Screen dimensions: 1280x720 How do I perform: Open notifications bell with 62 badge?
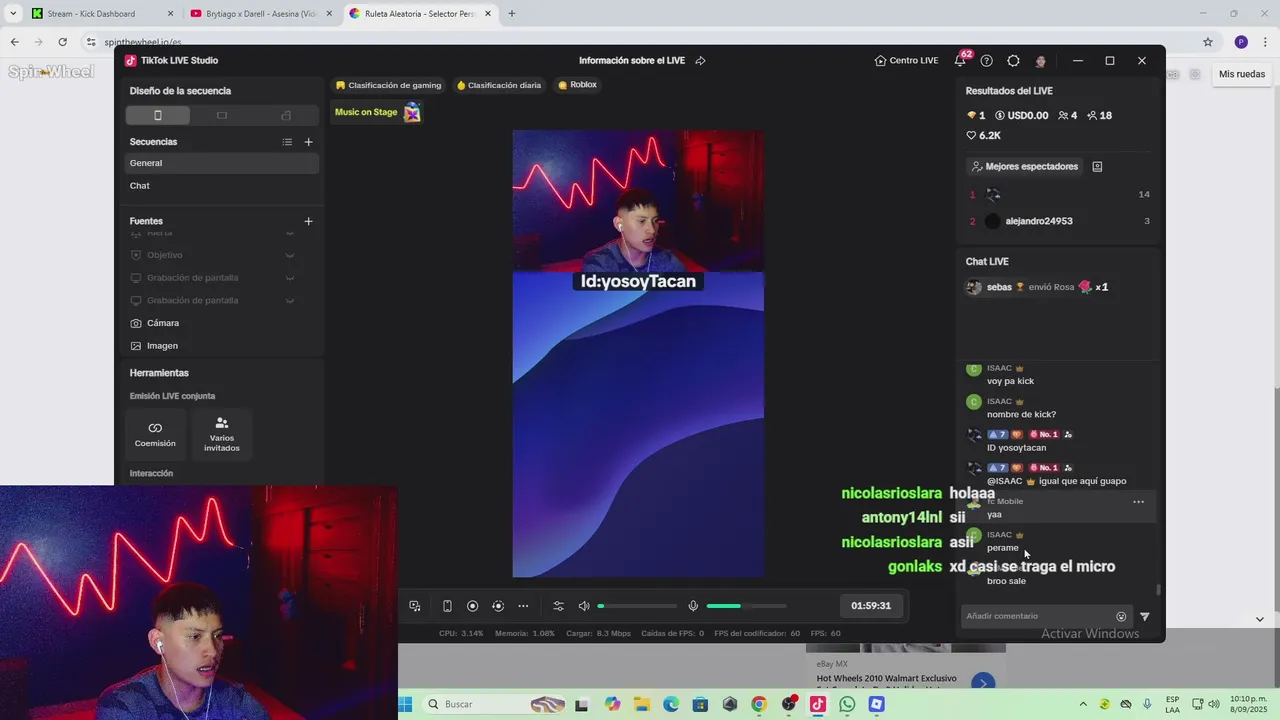pos(960,61)
